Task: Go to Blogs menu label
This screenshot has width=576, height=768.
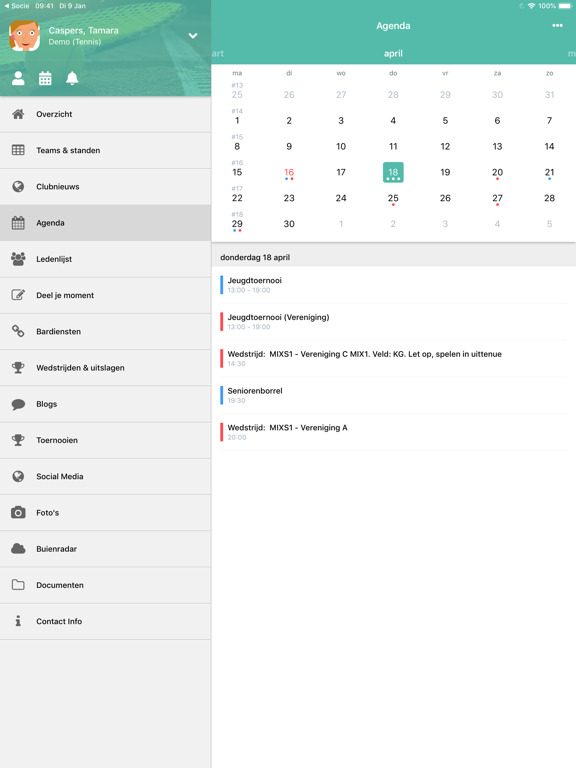Action: (47, 404)
